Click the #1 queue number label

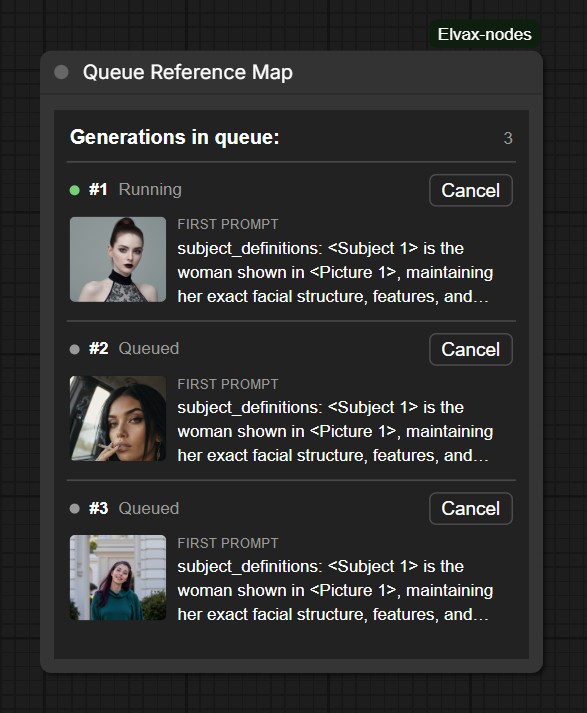click(98, 189)
